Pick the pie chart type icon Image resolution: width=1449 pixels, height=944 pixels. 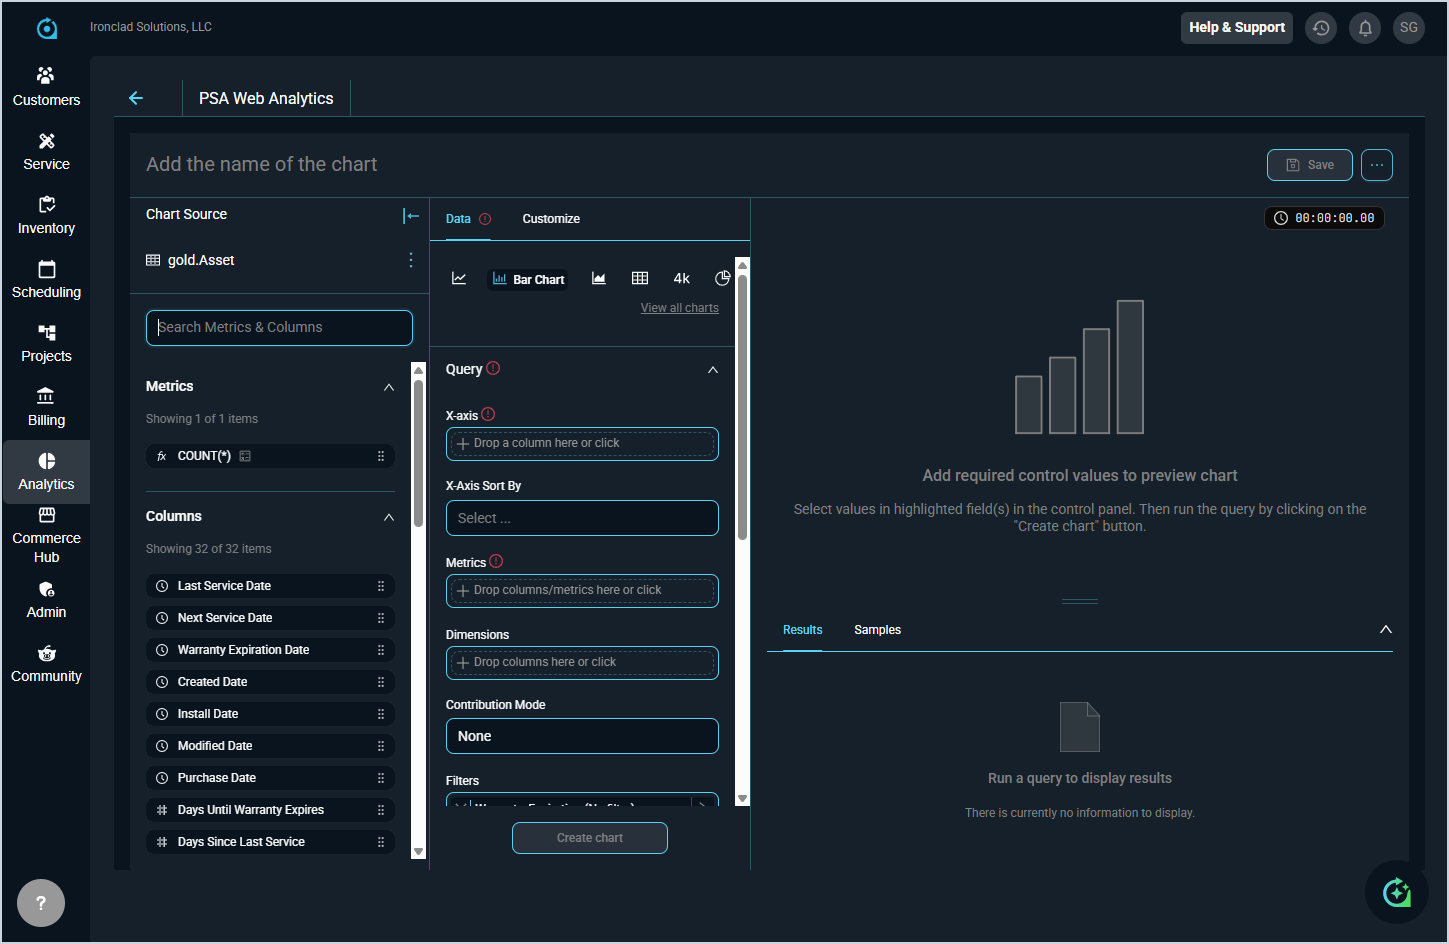(722, 279)
